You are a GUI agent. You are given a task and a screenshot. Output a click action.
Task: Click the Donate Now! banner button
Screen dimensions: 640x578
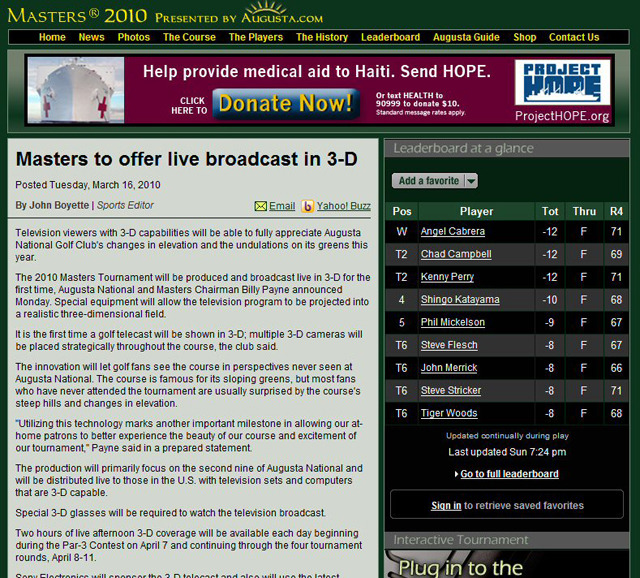tap(286, 103)
